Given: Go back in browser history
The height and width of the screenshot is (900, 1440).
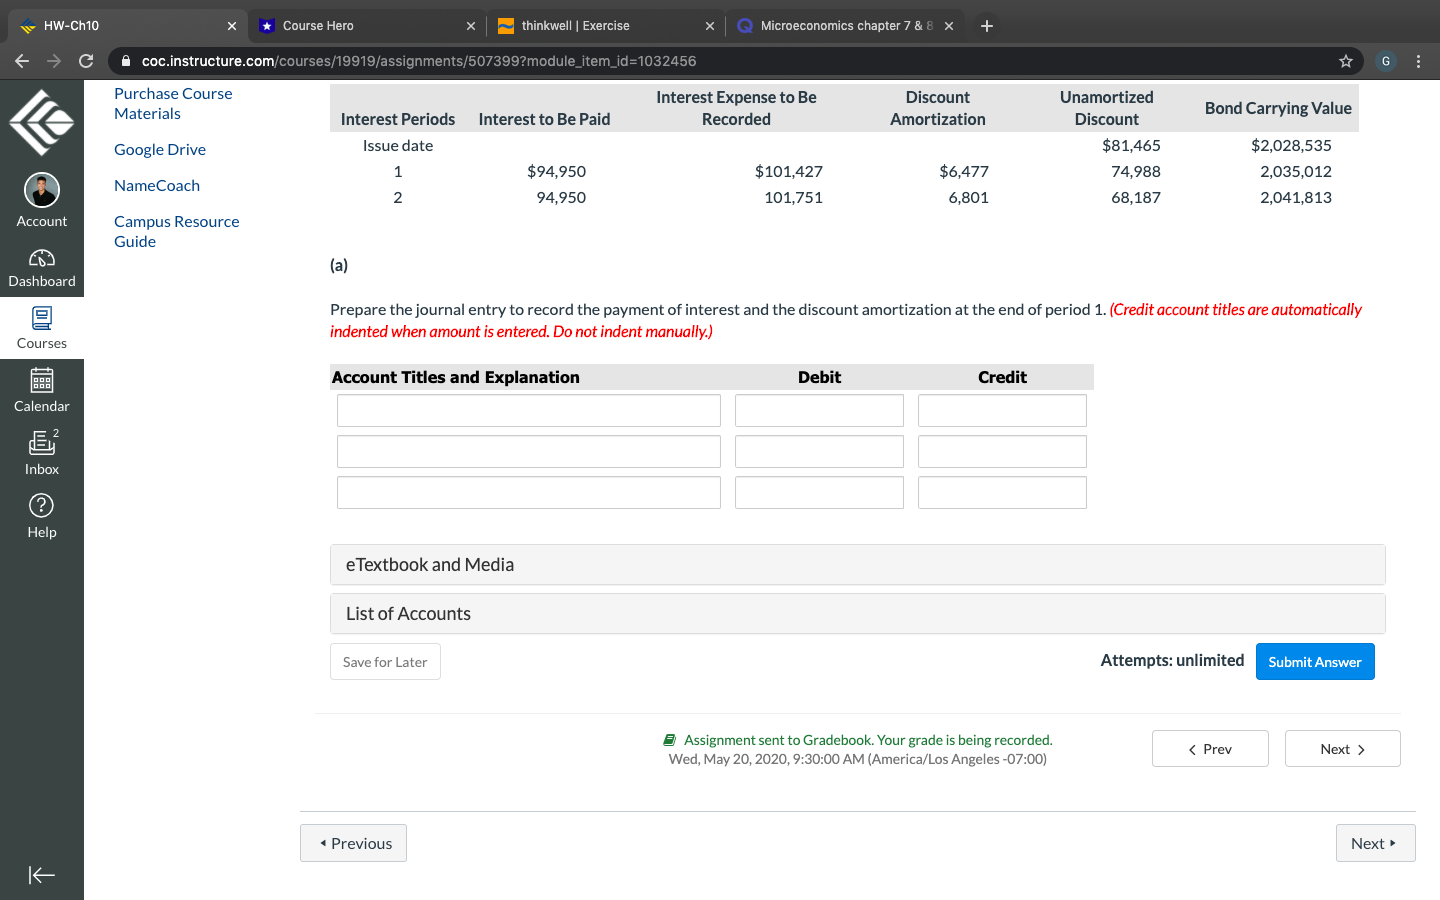Looking at the screenshot, I should click(22, 61).
